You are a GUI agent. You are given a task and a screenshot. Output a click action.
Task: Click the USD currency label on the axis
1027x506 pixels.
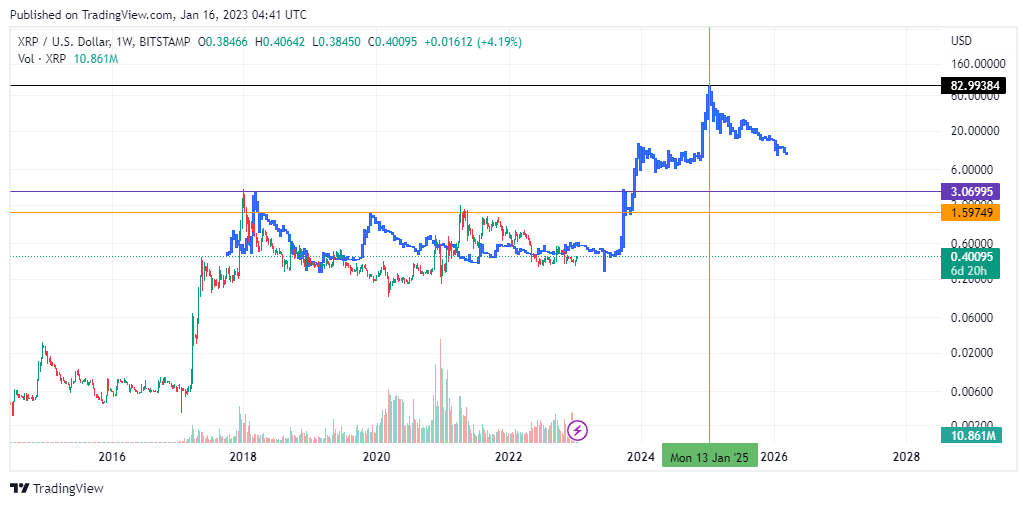[x=962, y=41]
